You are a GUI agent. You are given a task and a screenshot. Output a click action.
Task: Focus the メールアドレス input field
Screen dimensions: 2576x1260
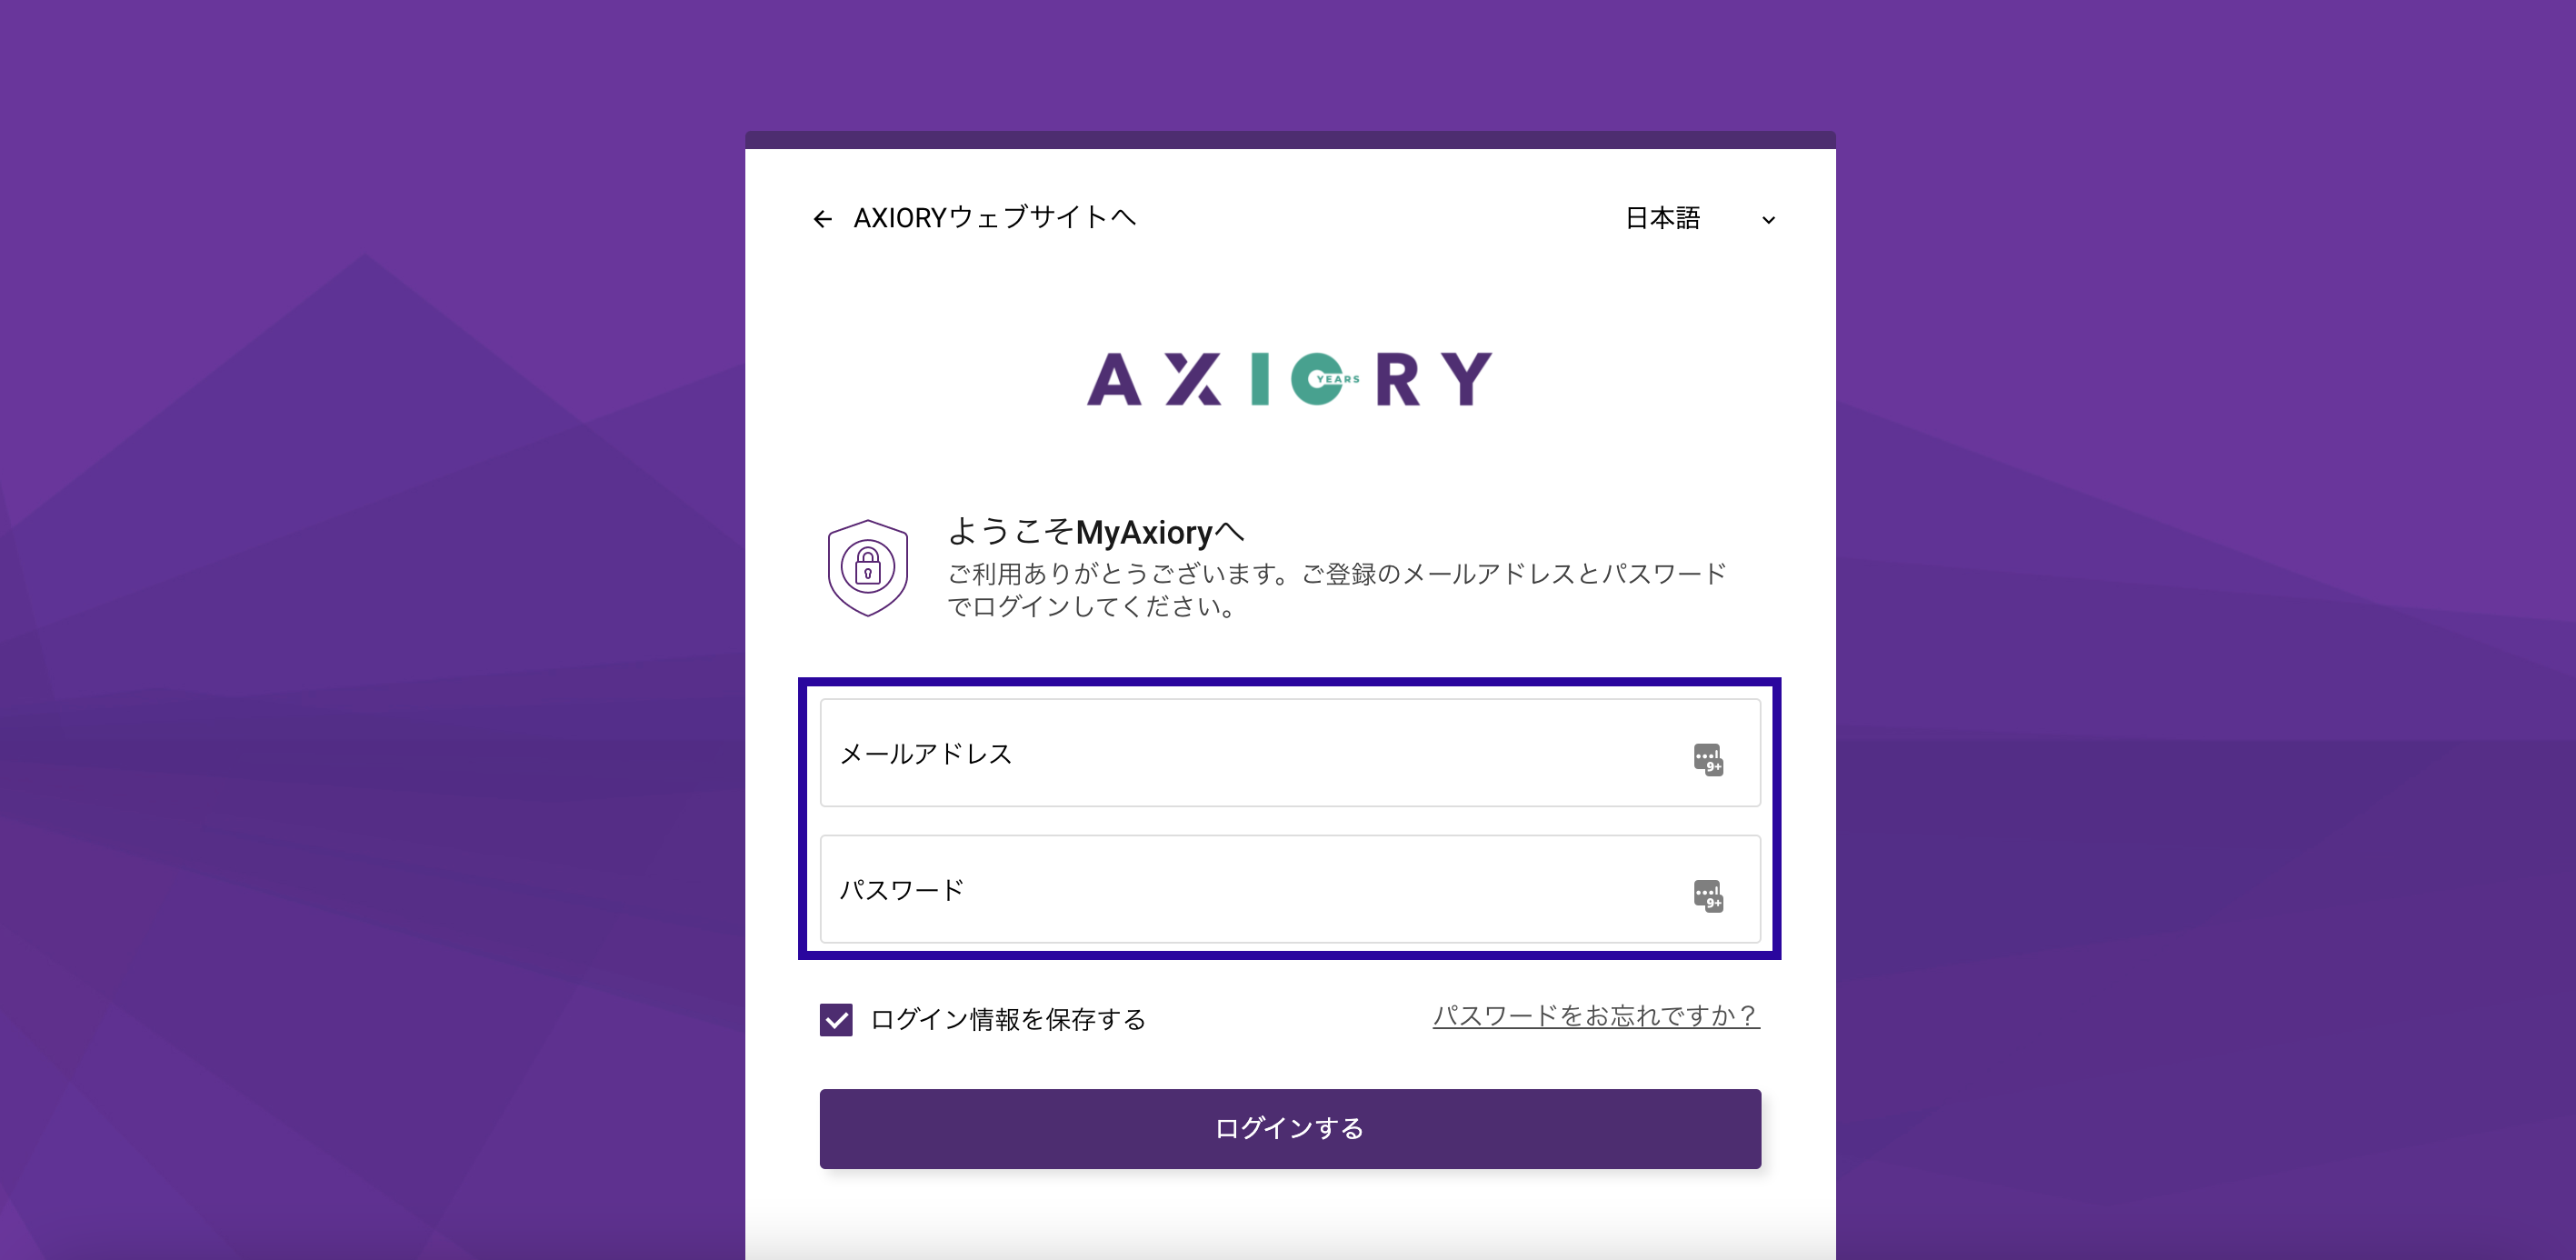coord(1290,753)
